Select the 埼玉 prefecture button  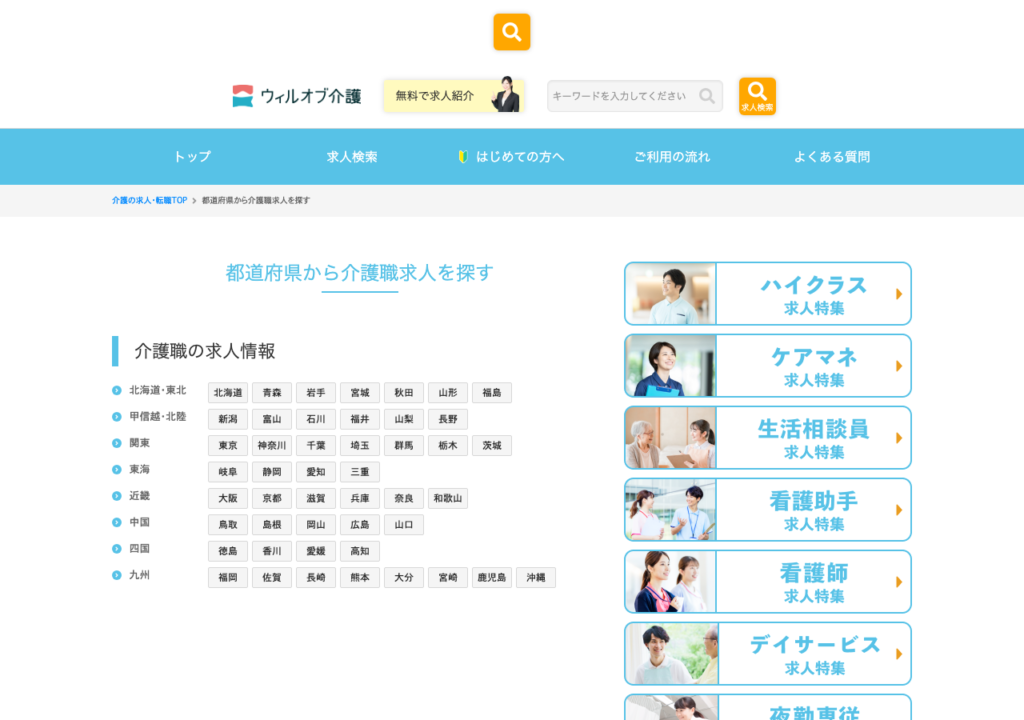360,446
